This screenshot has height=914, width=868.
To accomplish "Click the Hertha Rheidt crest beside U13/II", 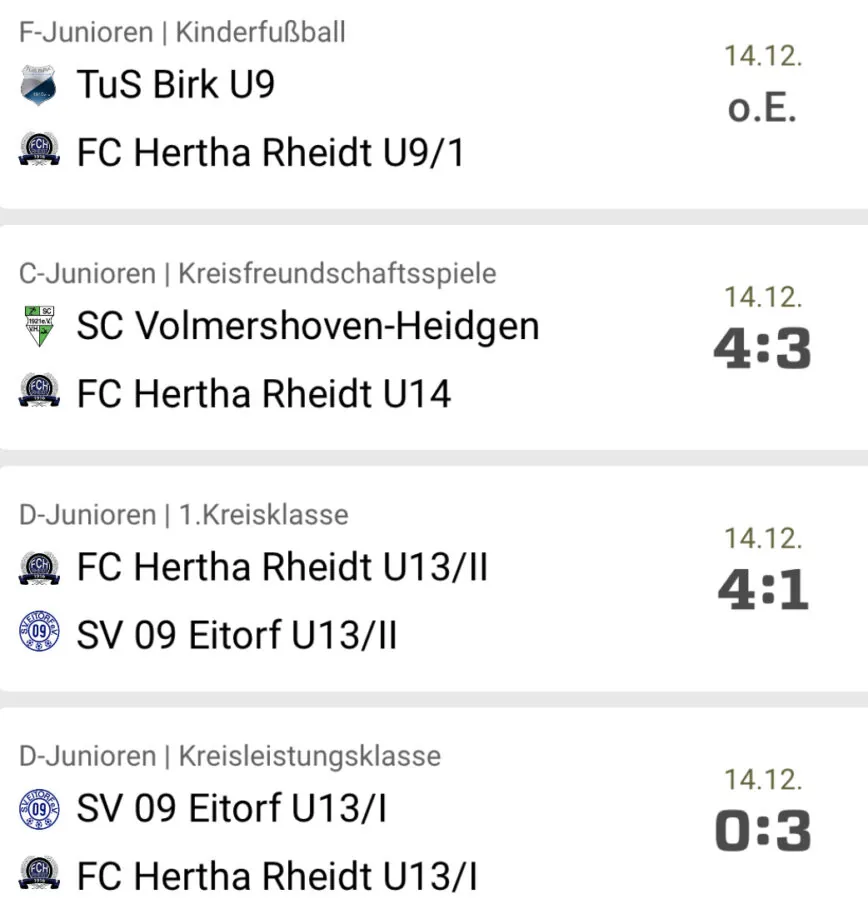I will (39, 568).
